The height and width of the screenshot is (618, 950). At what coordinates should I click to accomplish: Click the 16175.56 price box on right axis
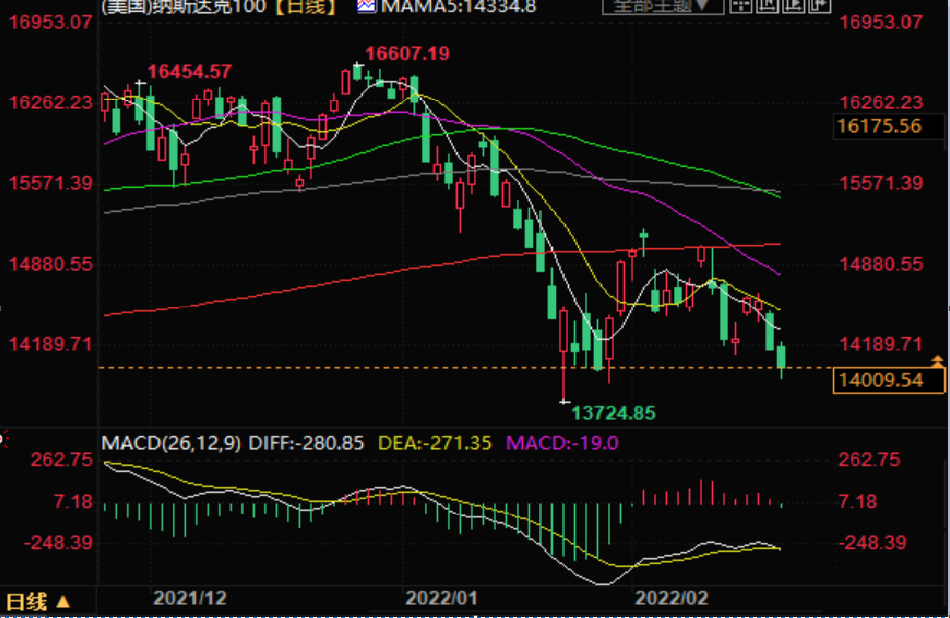[x=879, y=126]
